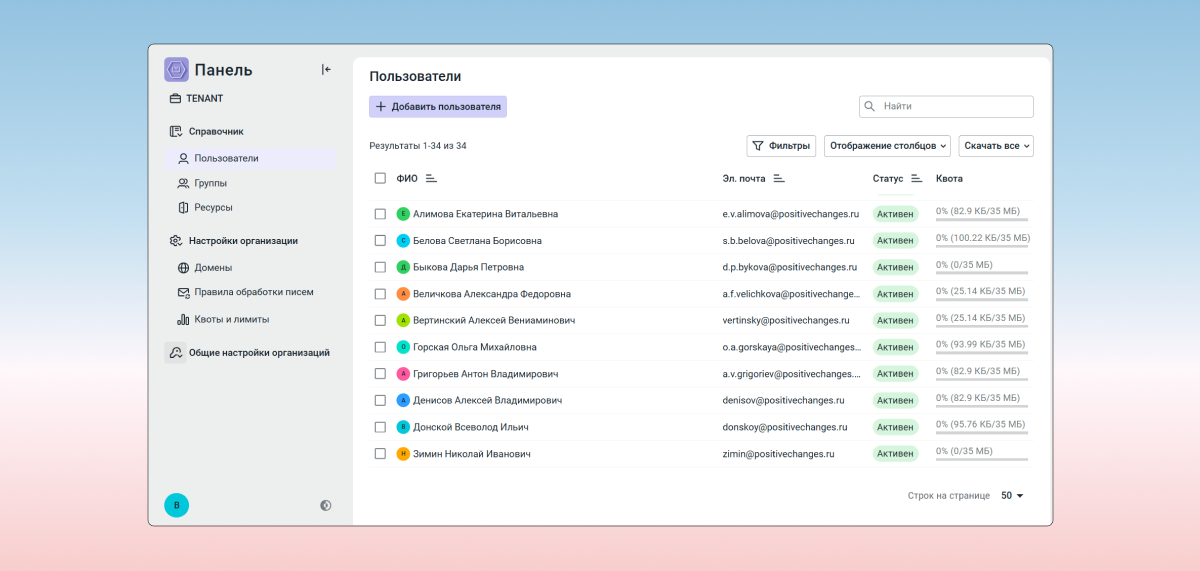Click the user avatar in sidebar bottom

(176, 506)
